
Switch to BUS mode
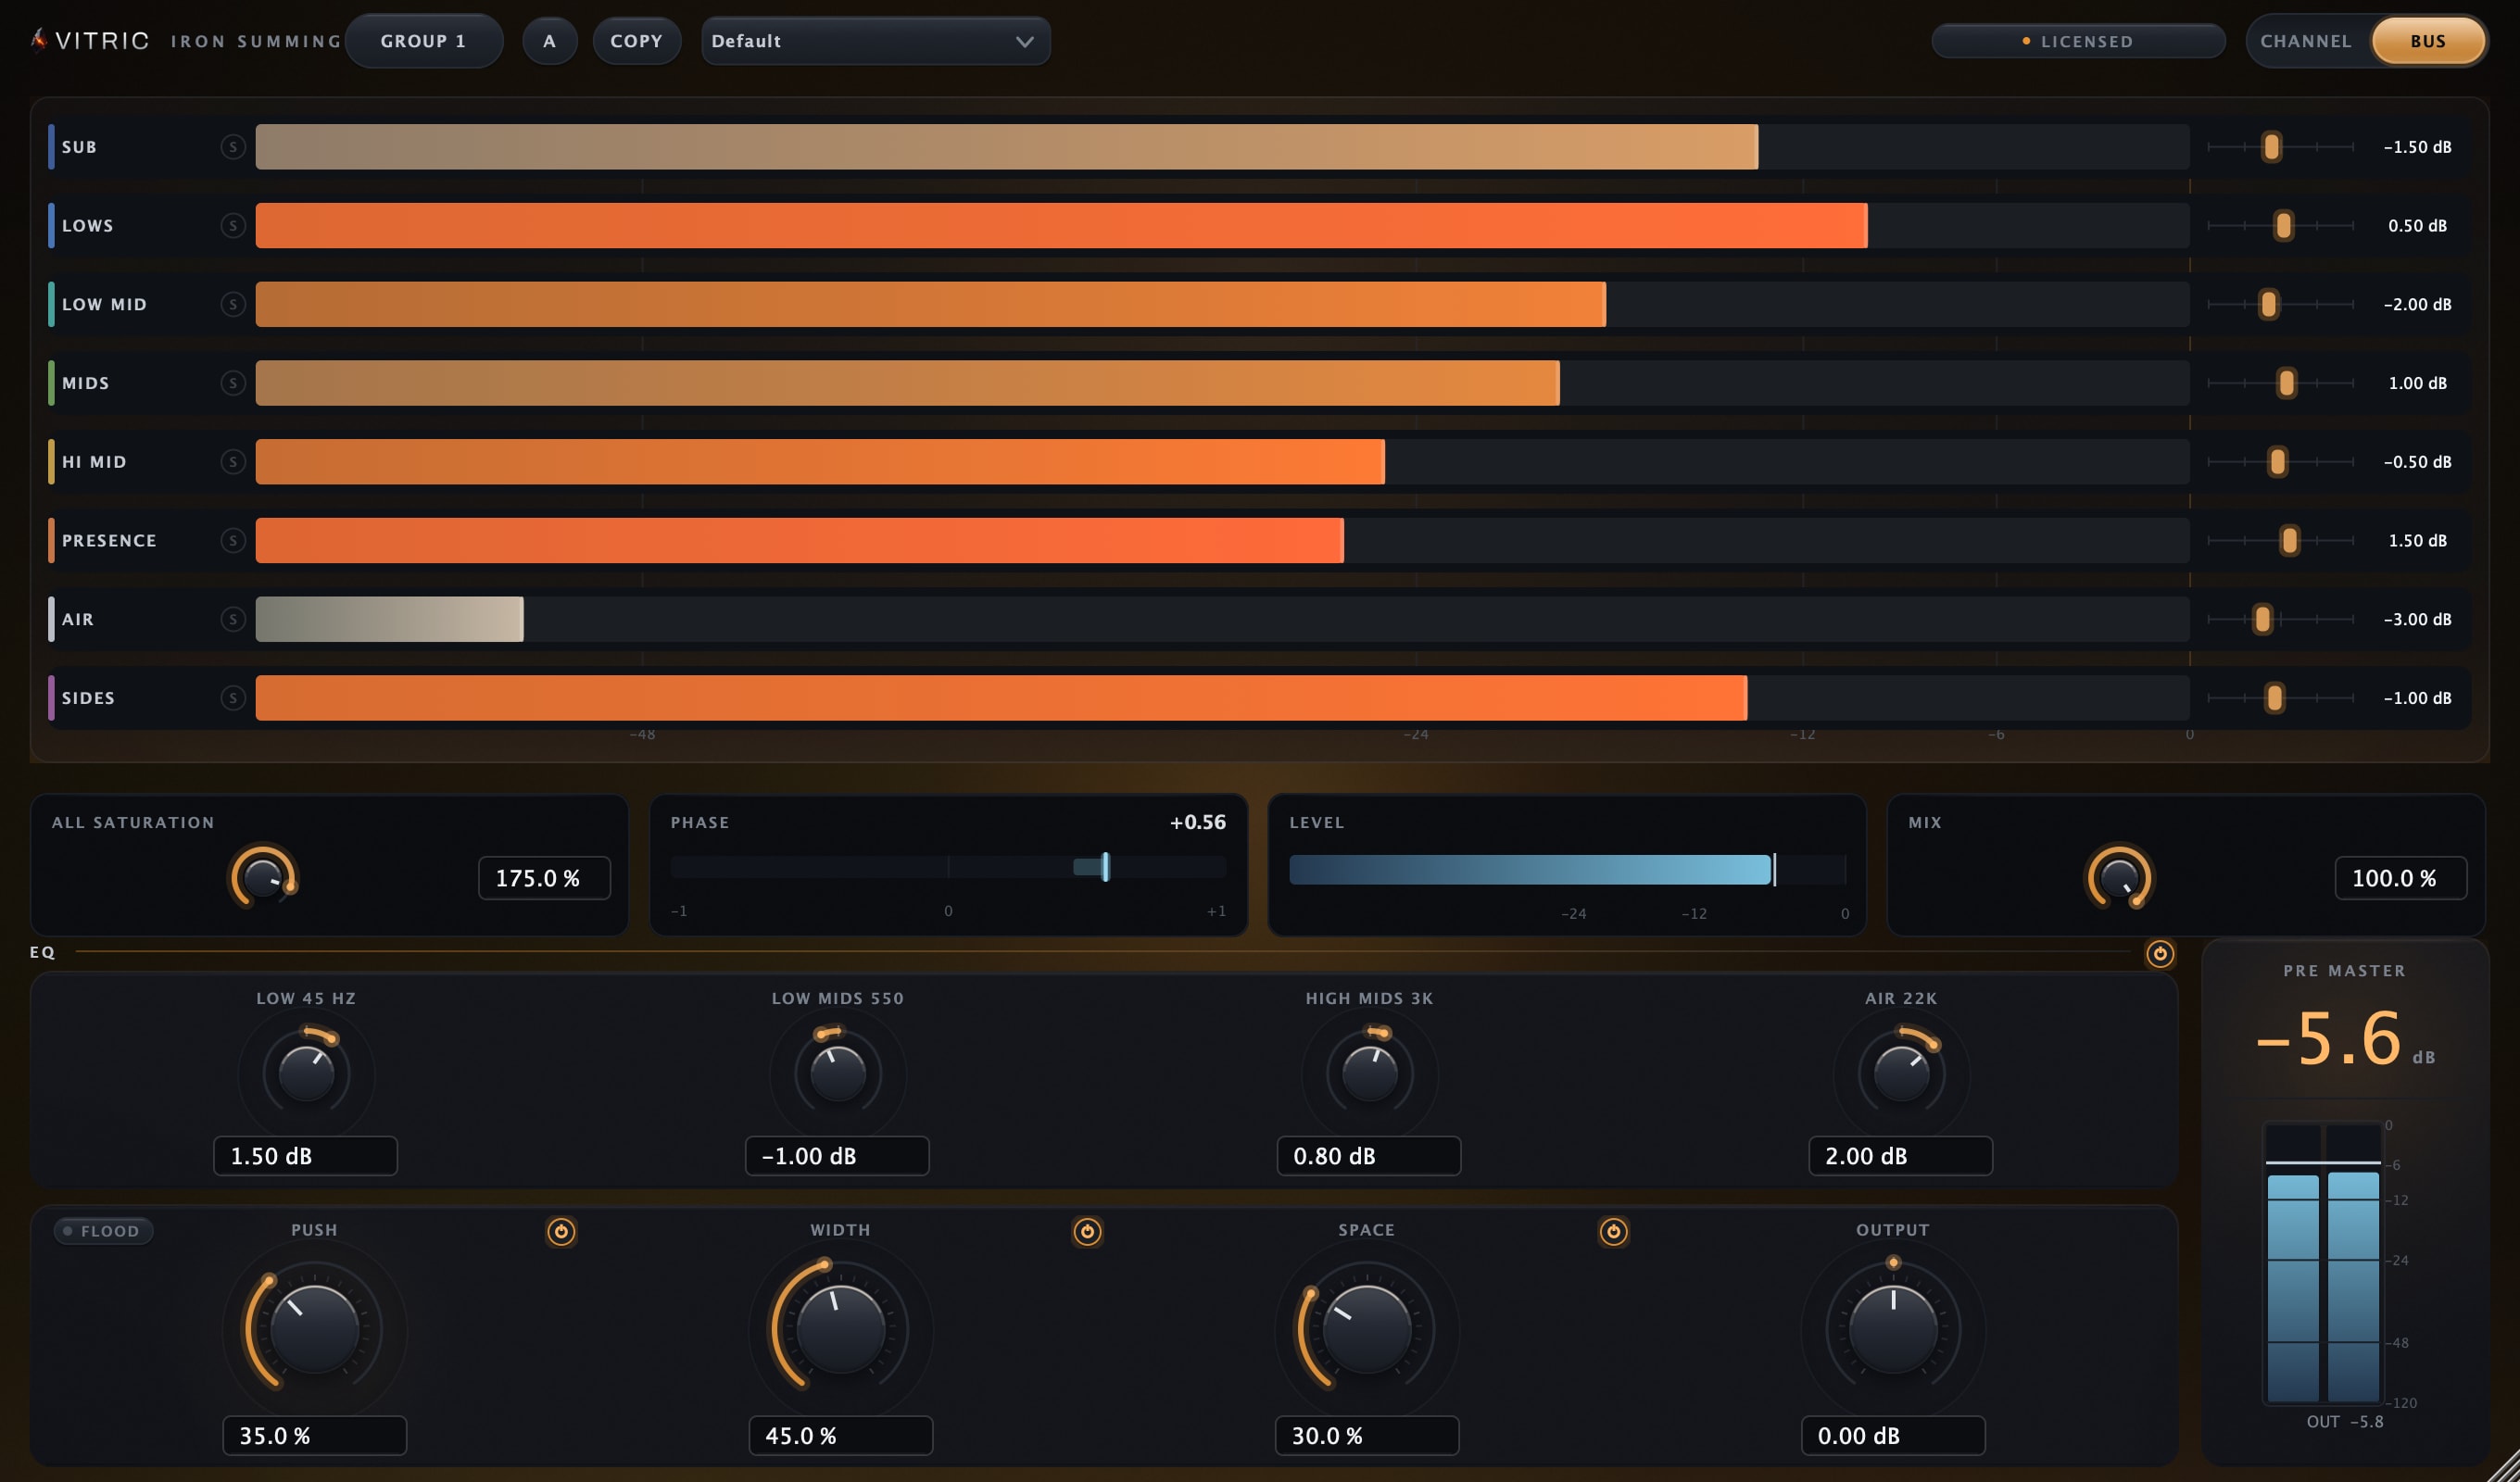(2428, 41)
